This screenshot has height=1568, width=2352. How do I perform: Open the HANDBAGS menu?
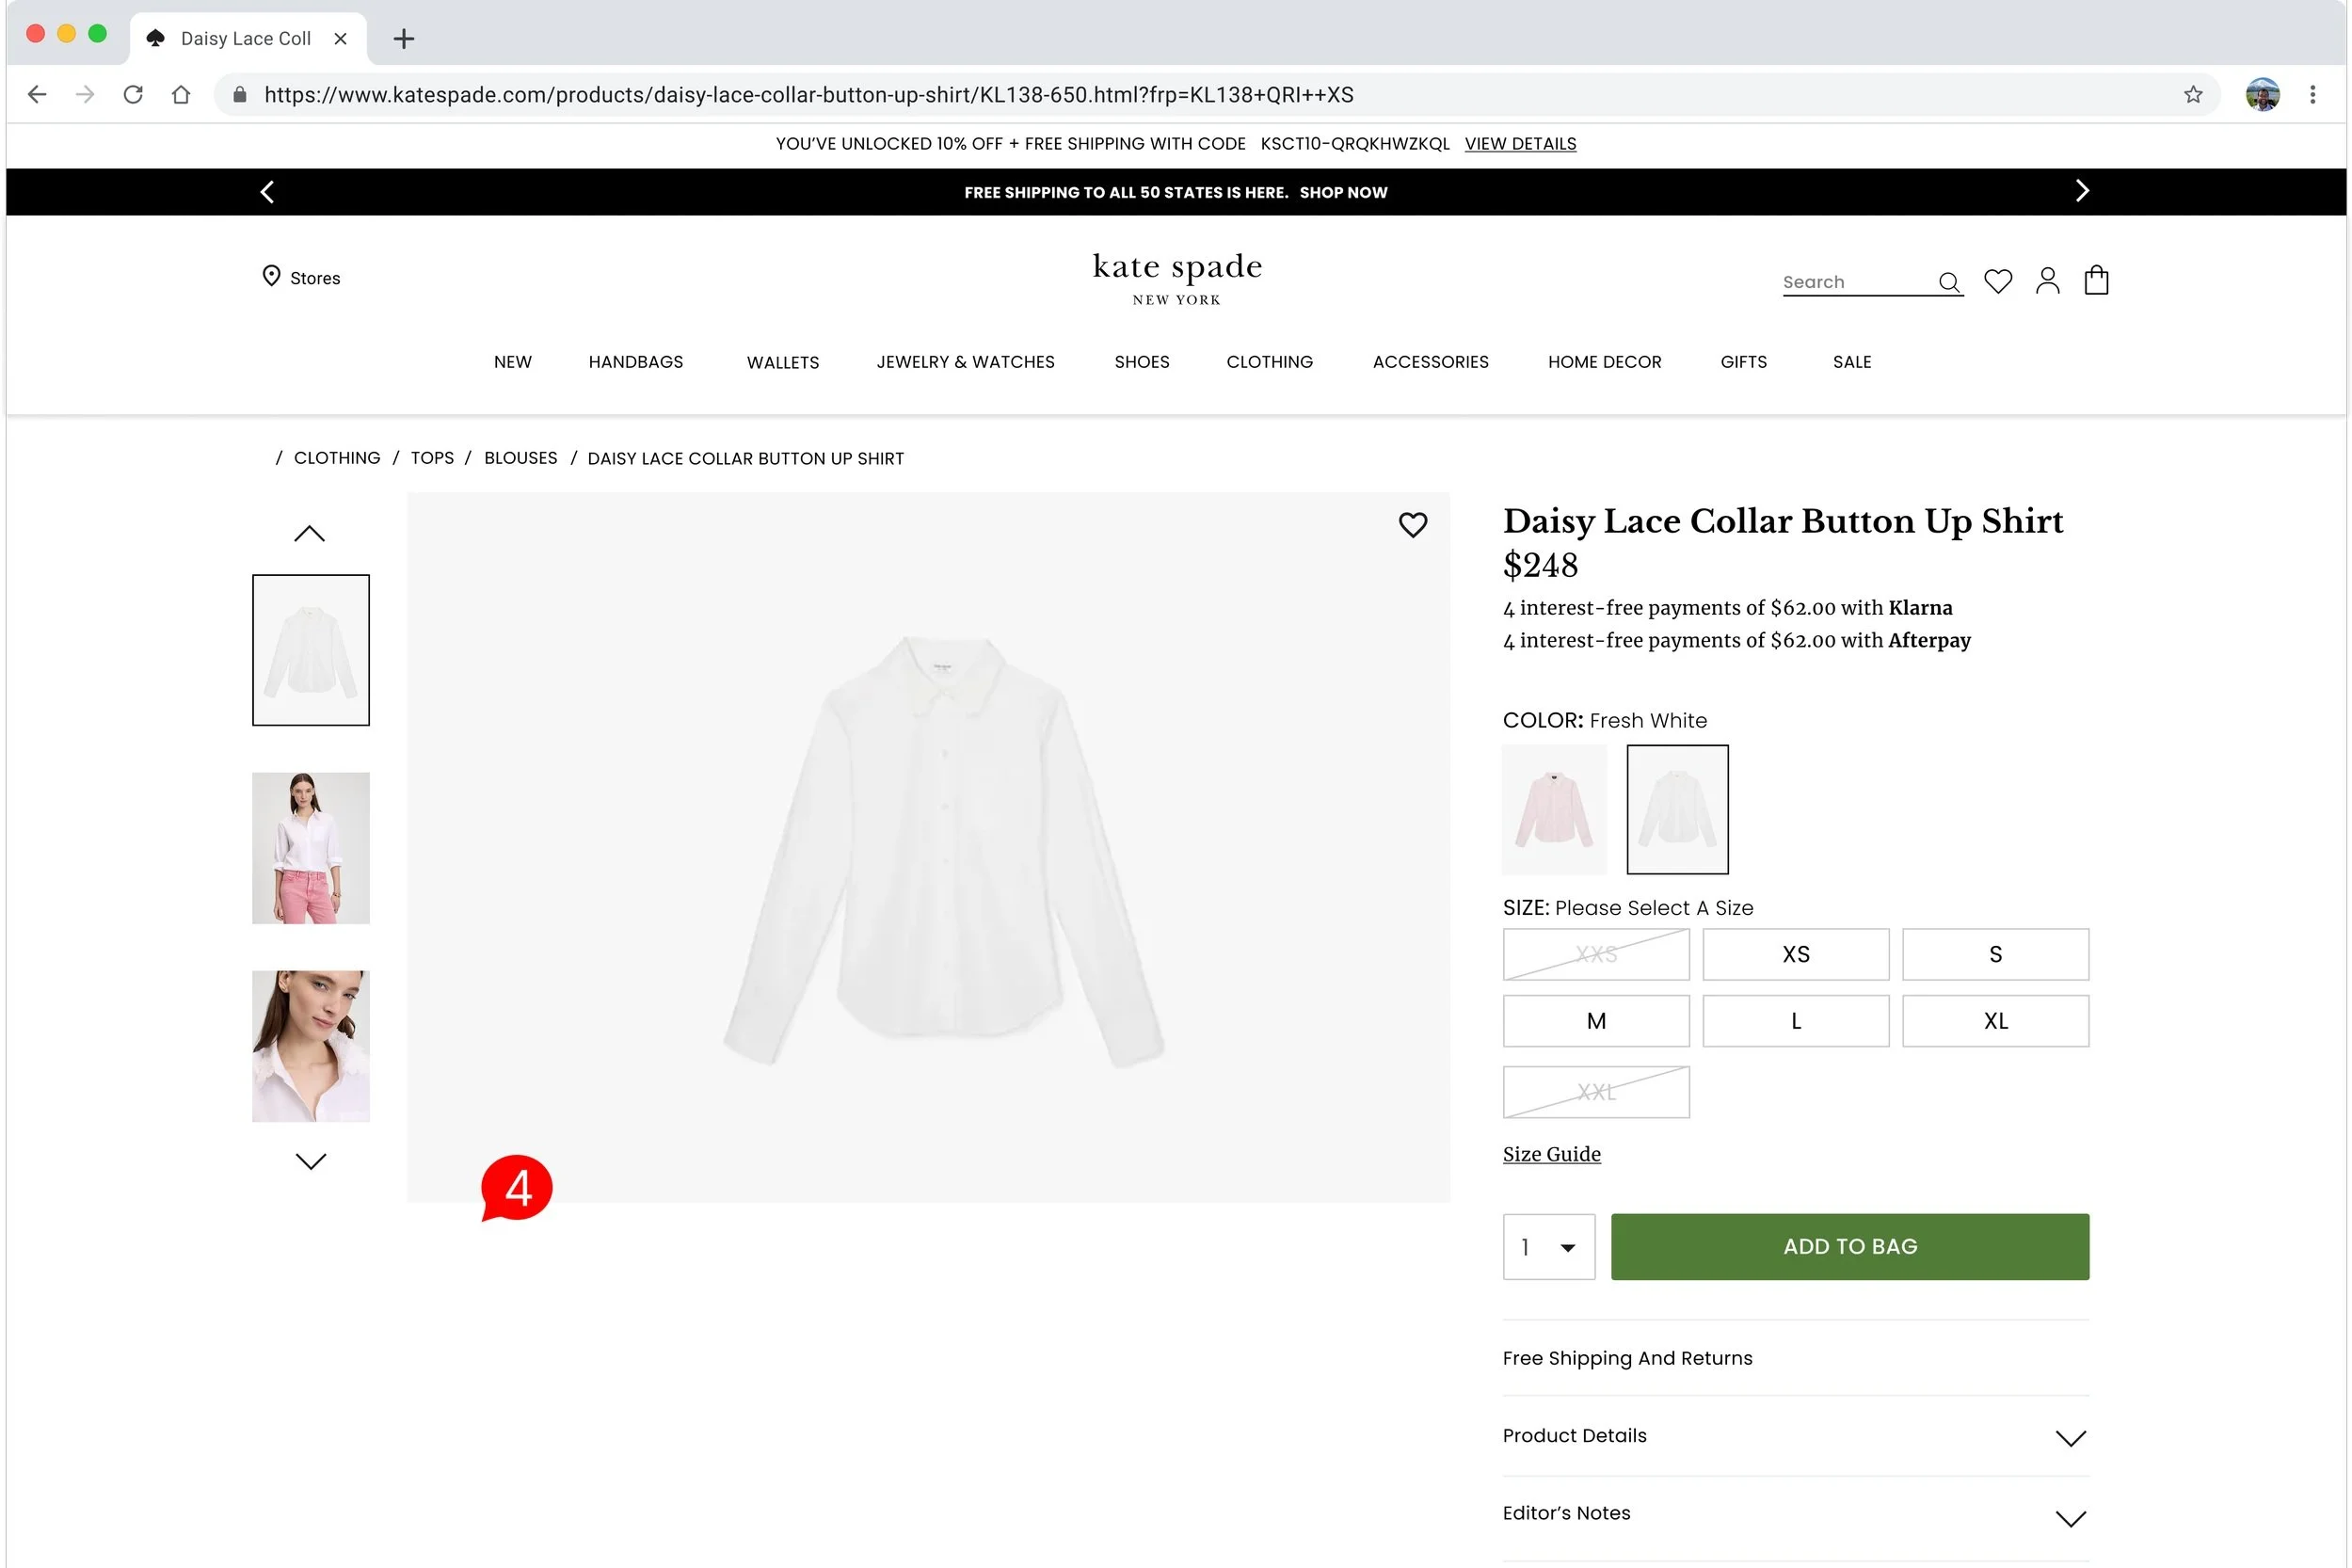click(x=635, y=362)
